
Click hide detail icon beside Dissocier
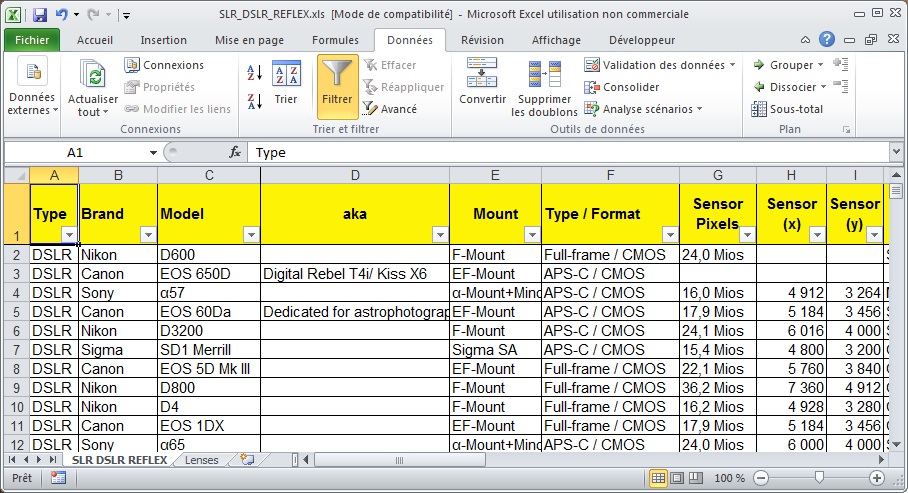pos(840,86)
